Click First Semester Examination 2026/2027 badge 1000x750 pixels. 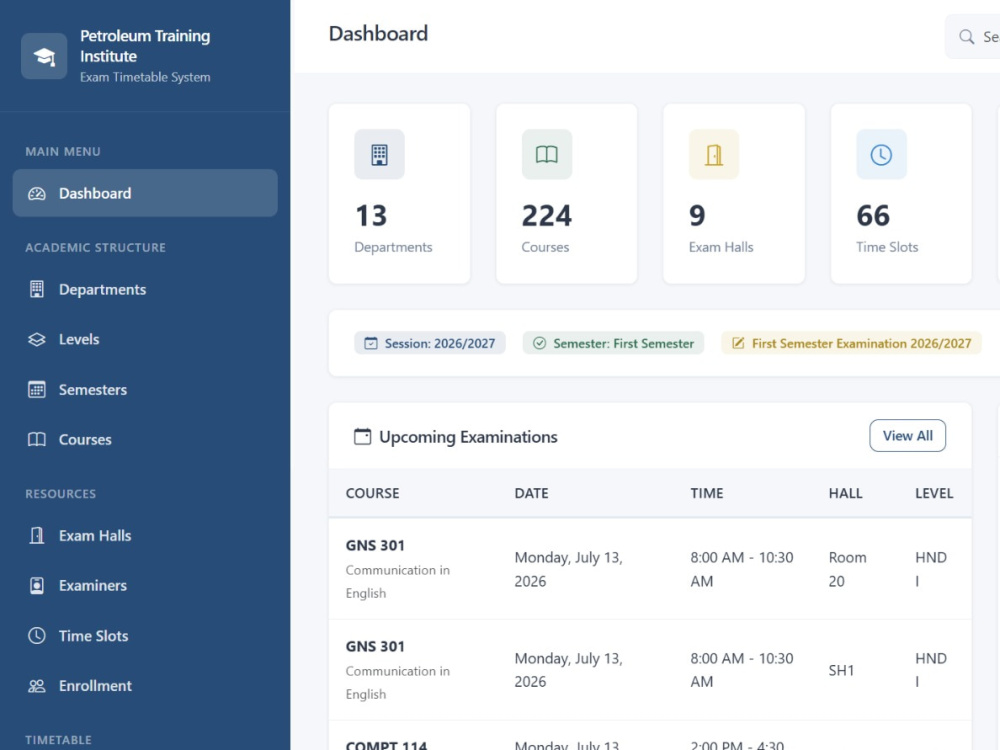pos(851,343)
